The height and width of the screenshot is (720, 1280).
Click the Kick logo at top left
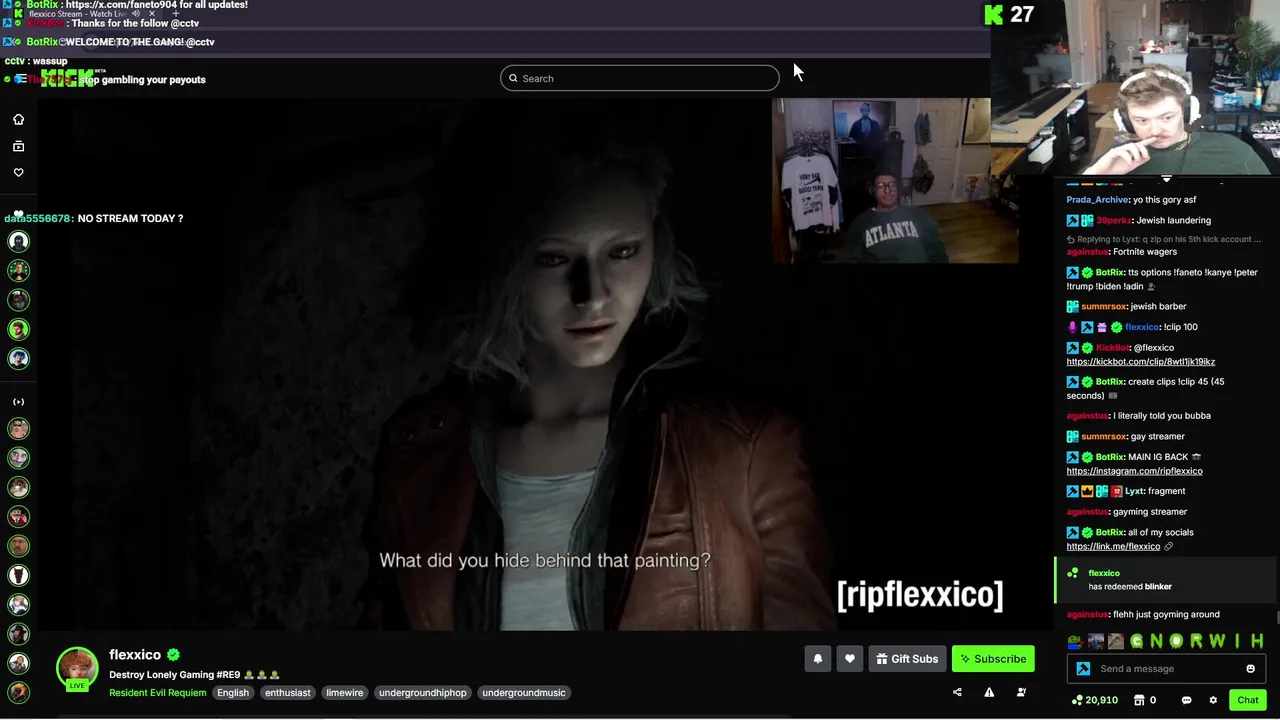click(66, 78)
